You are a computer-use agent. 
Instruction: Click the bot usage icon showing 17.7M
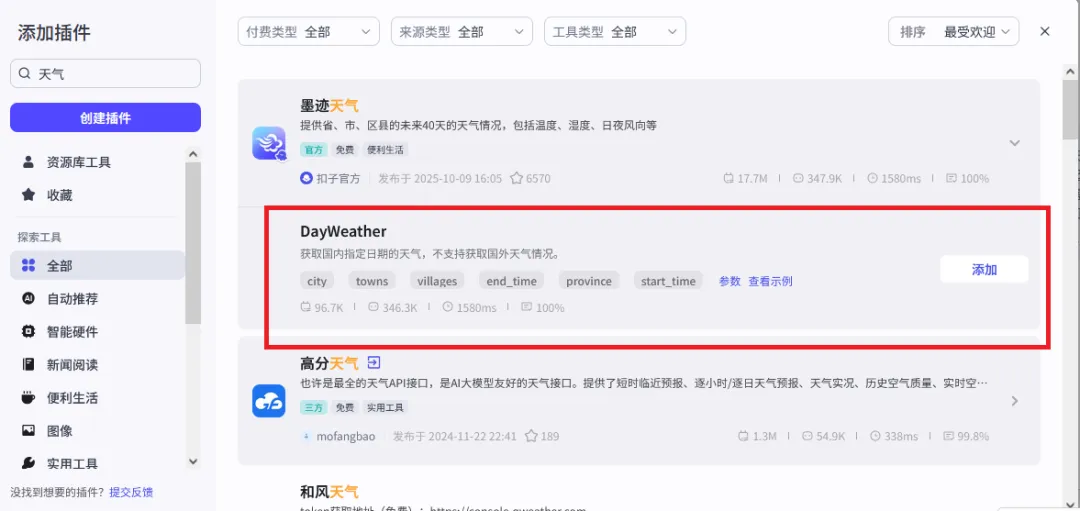tap(729, 178)
